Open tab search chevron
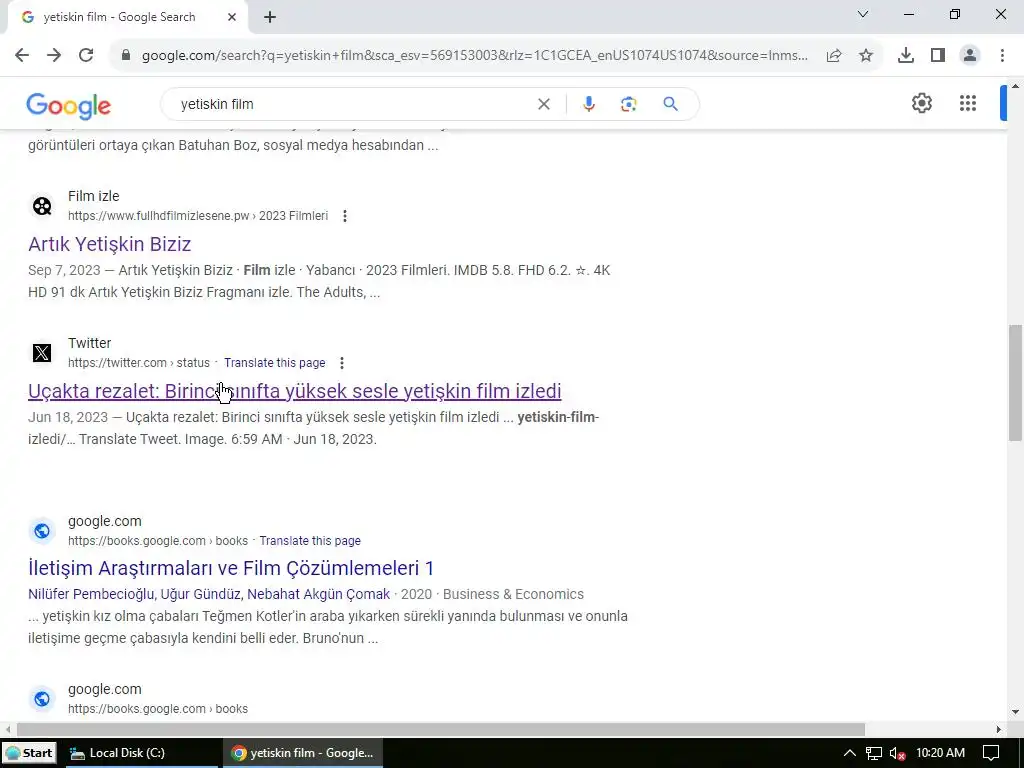This screenshot has width=1024, height=768. tap(863, 14)
